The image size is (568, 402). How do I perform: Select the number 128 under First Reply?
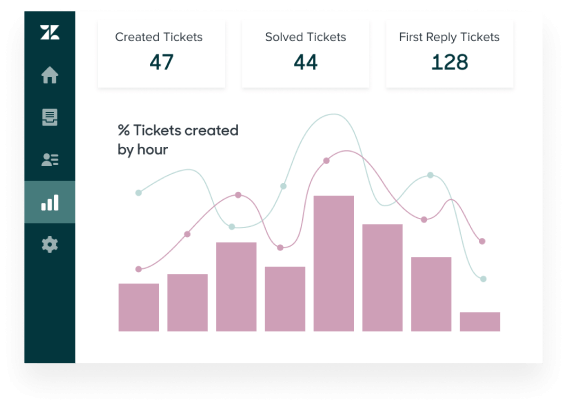450,62
